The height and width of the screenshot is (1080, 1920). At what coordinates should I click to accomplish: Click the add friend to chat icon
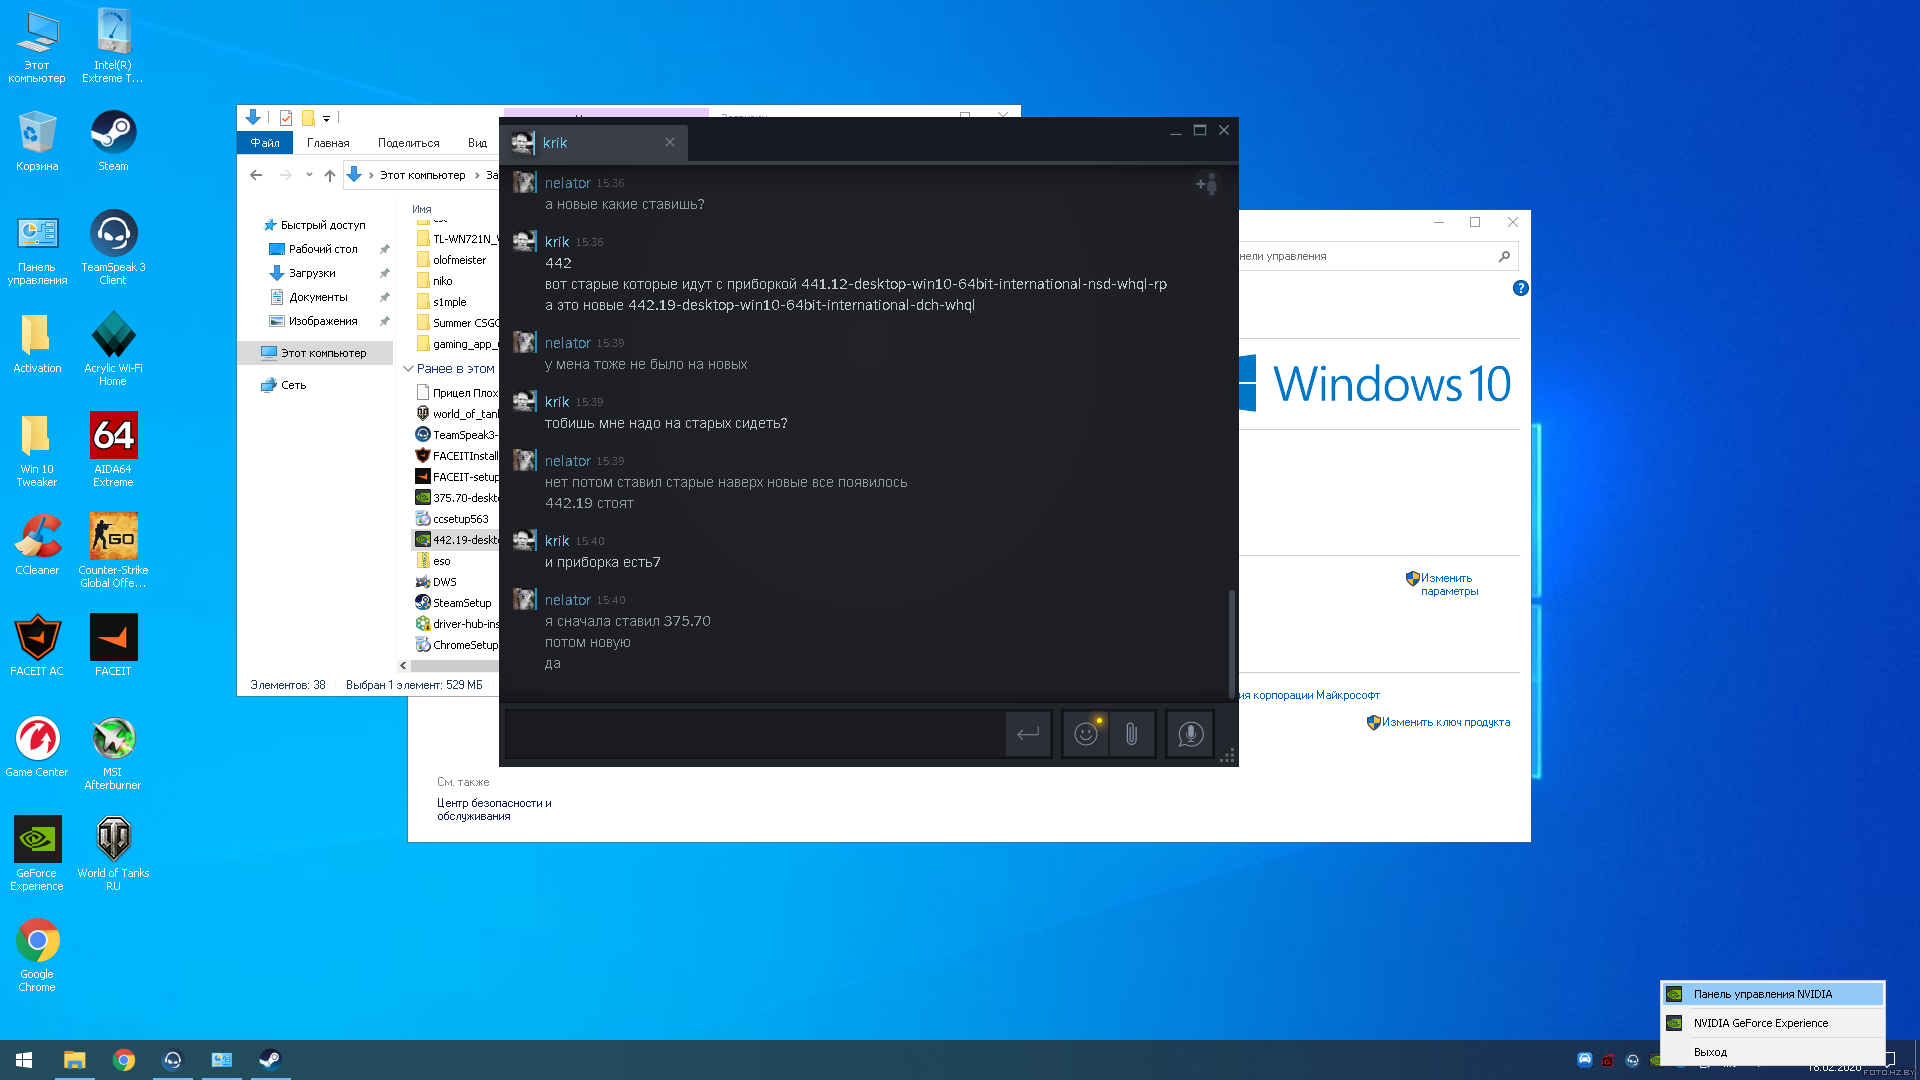click(x=1207, y=184)
